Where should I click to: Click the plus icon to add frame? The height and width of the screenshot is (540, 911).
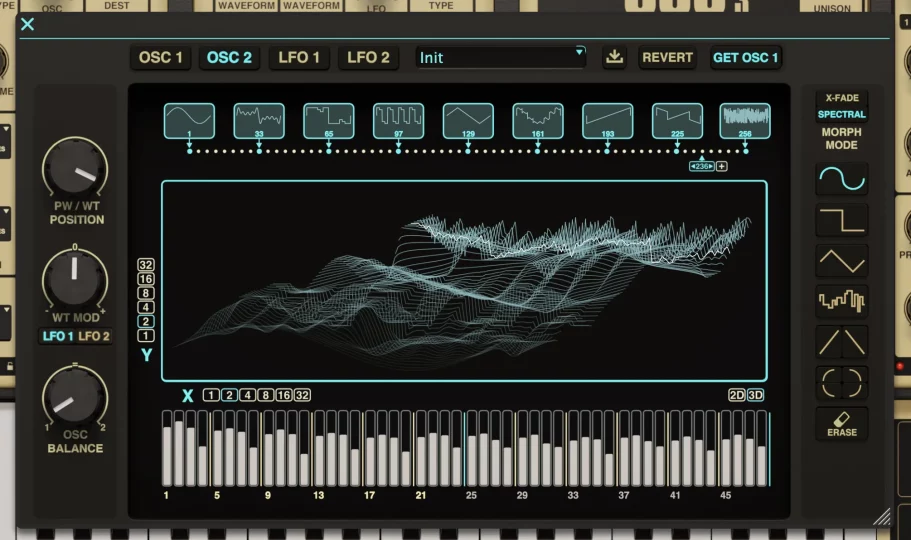(x=722, y=166)
